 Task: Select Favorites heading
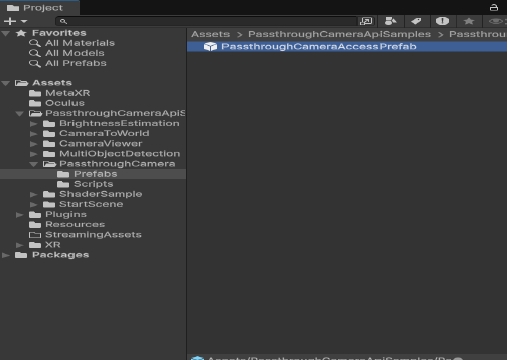(x=59, y=33)
